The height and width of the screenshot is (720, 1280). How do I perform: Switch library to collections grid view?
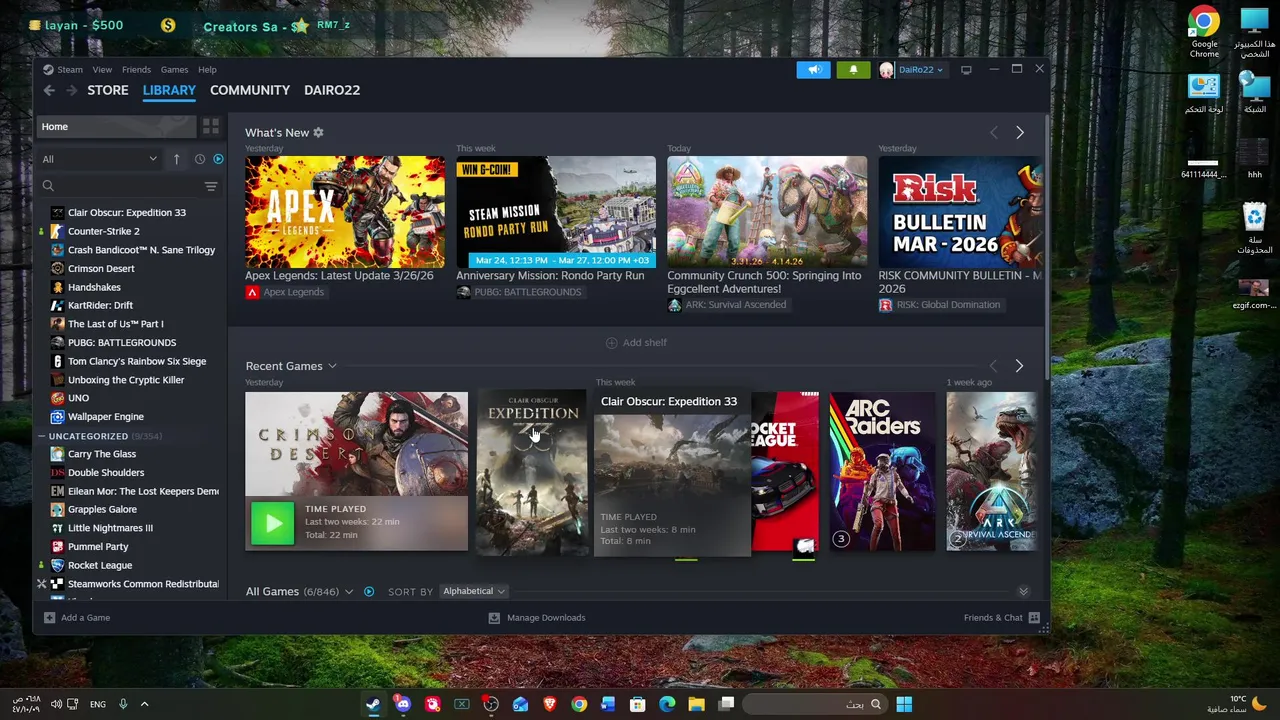(x=211, y=127)
